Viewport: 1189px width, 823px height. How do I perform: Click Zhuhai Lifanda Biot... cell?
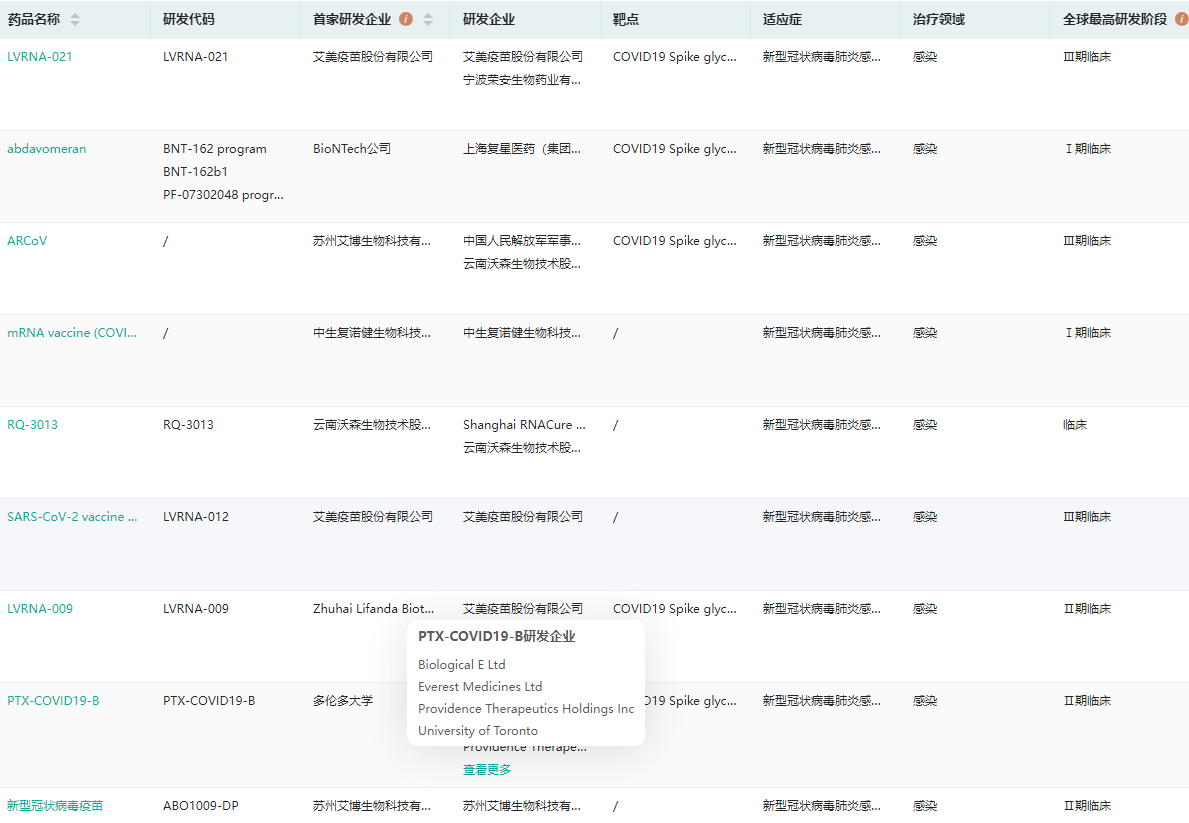pyautogui.click(x=373, y=608)
